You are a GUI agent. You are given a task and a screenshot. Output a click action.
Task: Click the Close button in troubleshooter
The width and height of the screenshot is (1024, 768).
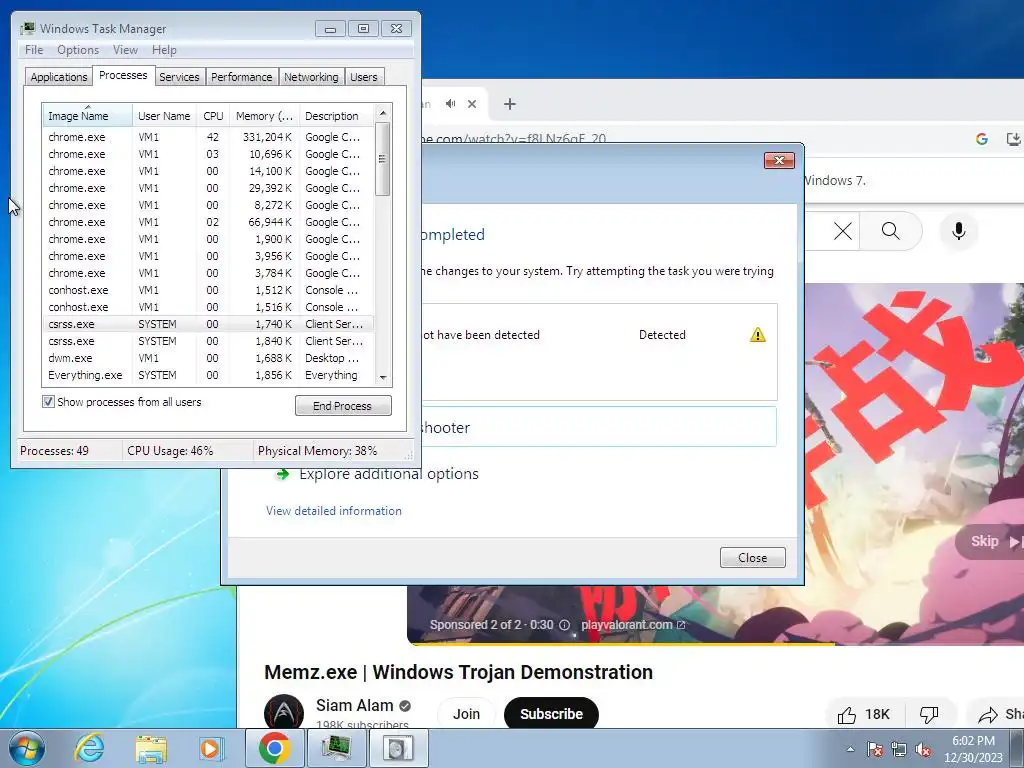point(752,558)
